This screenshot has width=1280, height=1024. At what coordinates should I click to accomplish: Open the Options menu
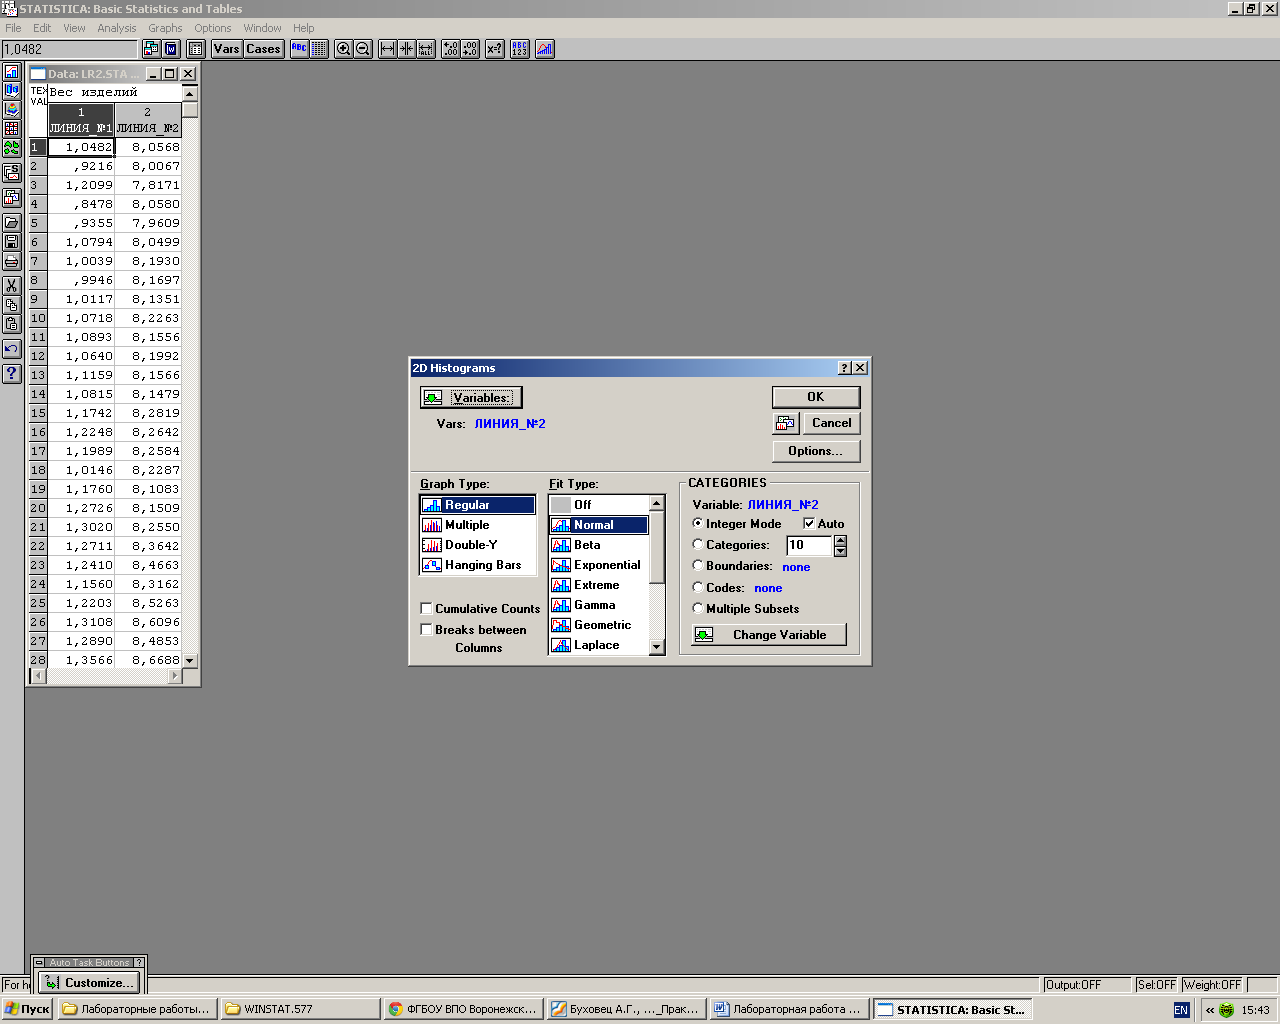coord(213,28)
